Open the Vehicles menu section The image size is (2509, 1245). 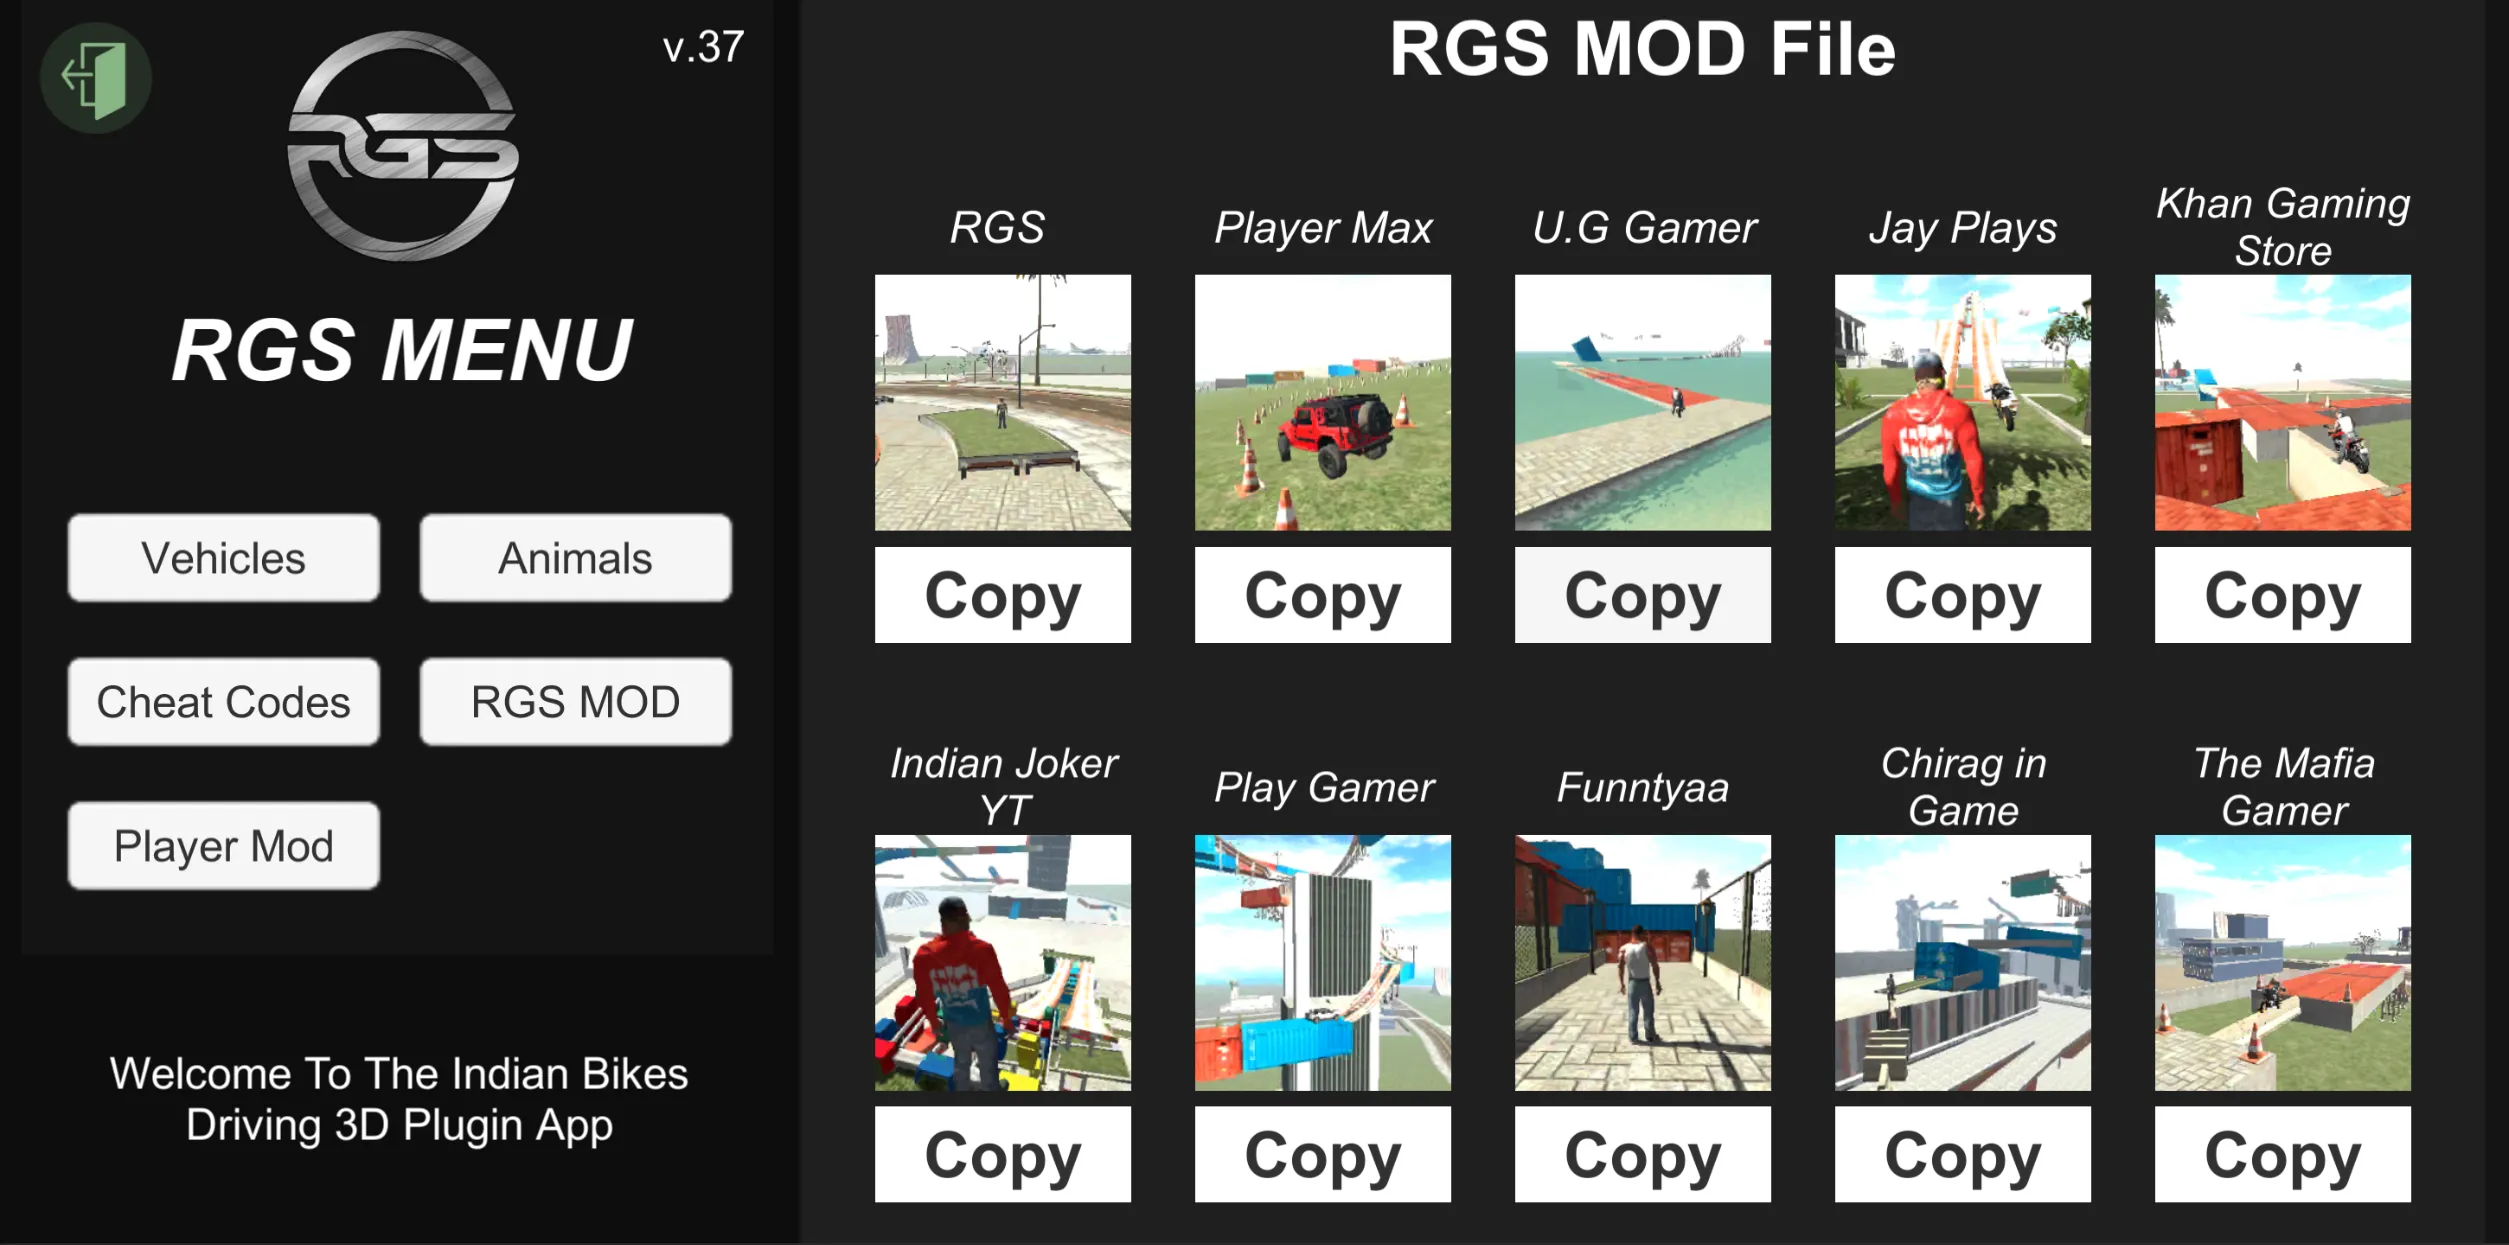click(x=222, y=558)
